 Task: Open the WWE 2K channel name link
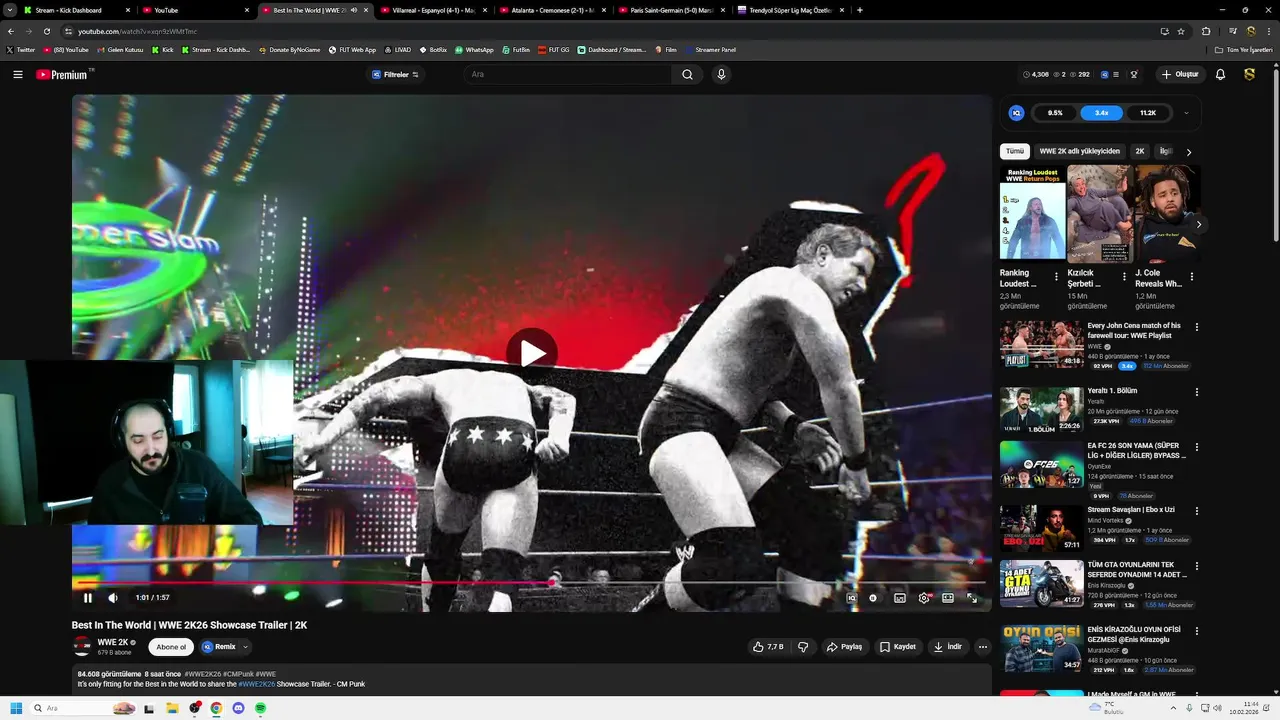[x=113, y=642]
